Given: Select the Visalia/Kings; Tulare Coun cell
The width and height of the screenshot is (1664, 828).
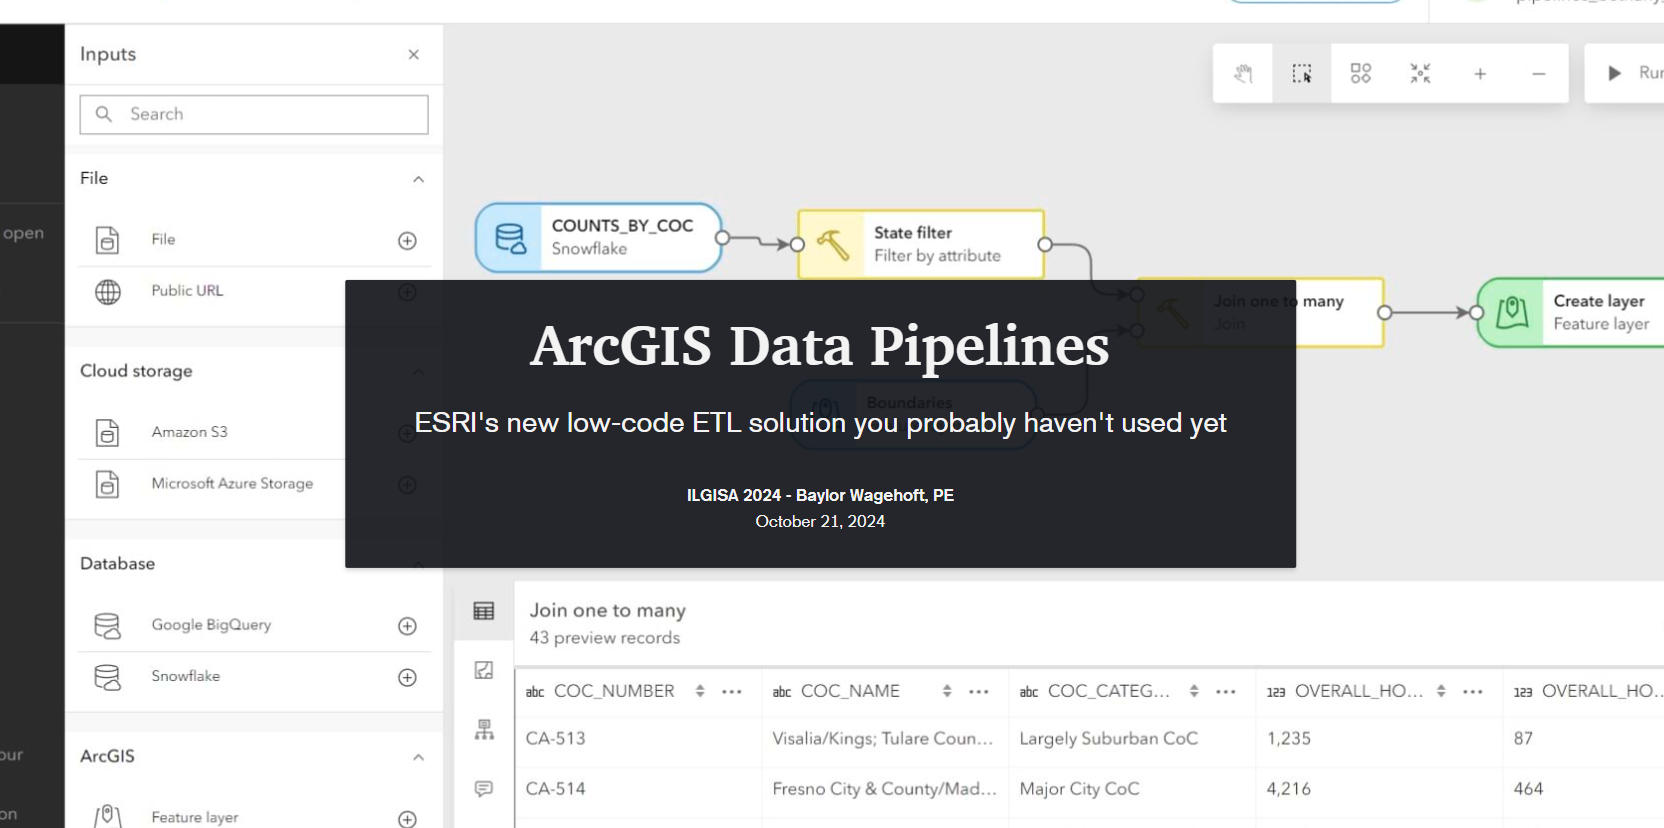Looking at the screenshot, I should pyautogui.click(x=885, y=739).
